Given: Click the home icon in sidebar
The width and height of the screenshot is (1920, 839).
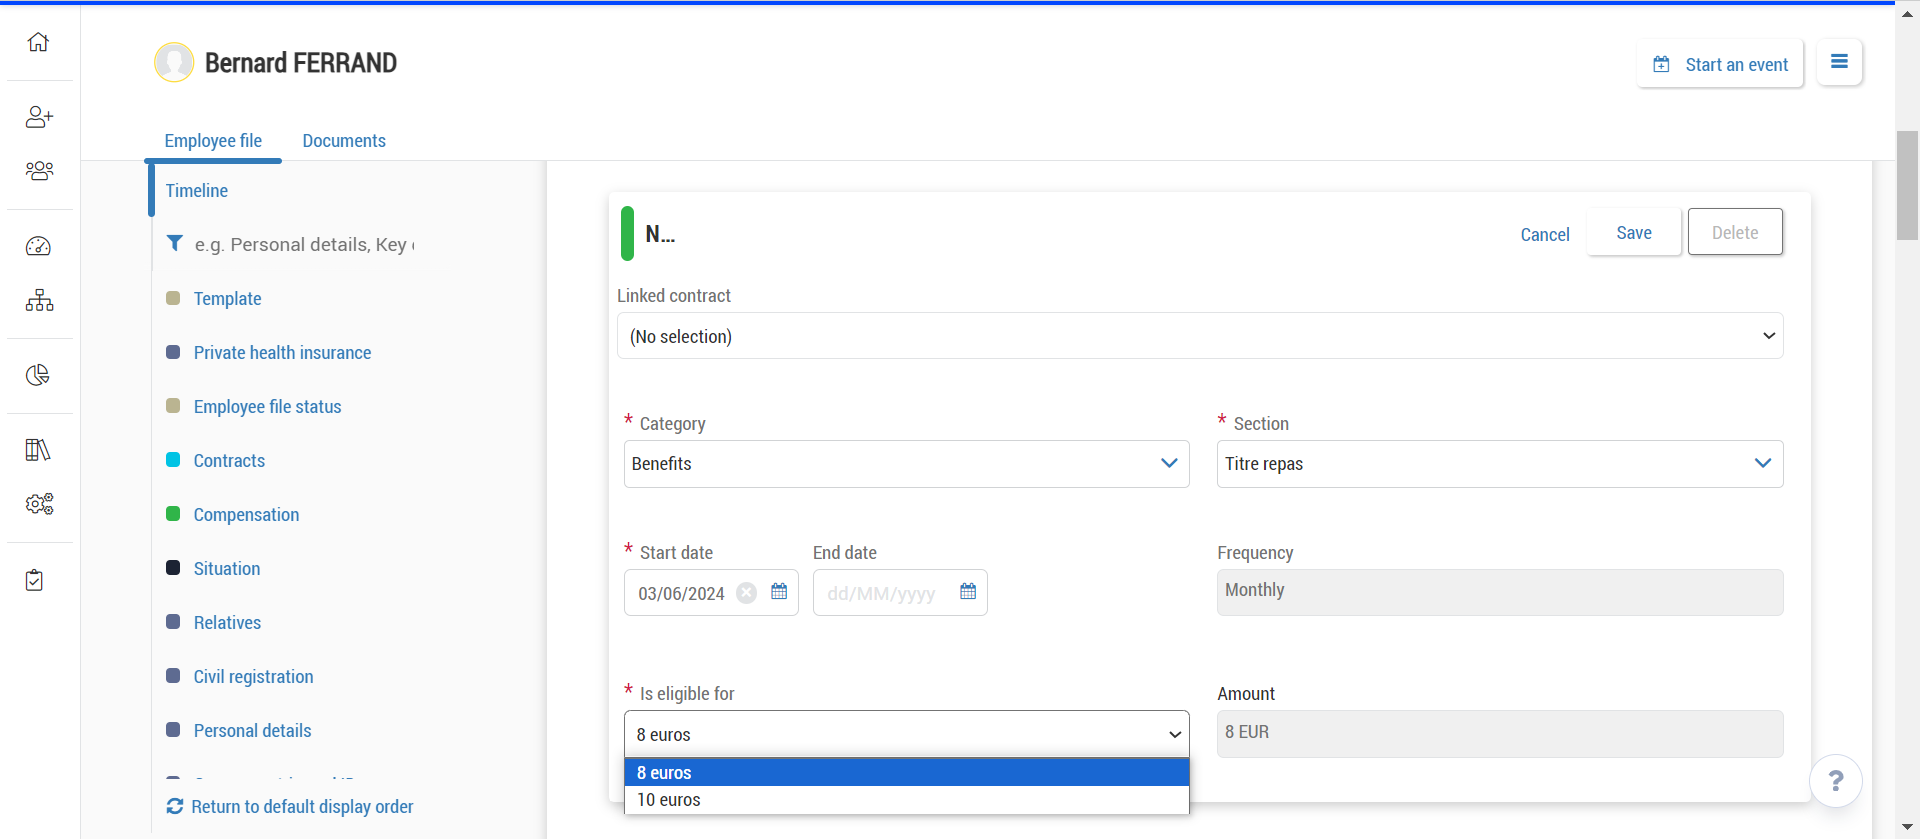Looking at the screenshot, I should pyautogui.click(x=38, y=42).
